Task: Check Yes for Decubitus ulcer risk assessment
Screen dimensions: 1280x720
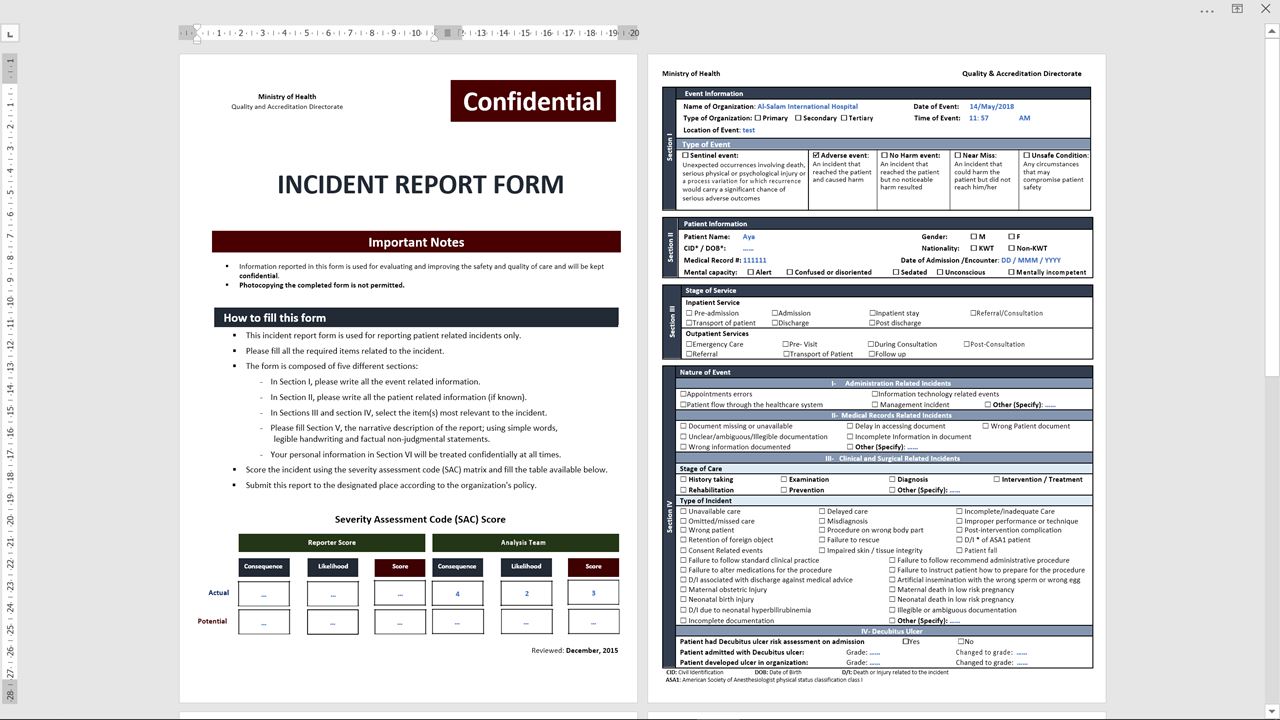Action: tap(906, 641)
